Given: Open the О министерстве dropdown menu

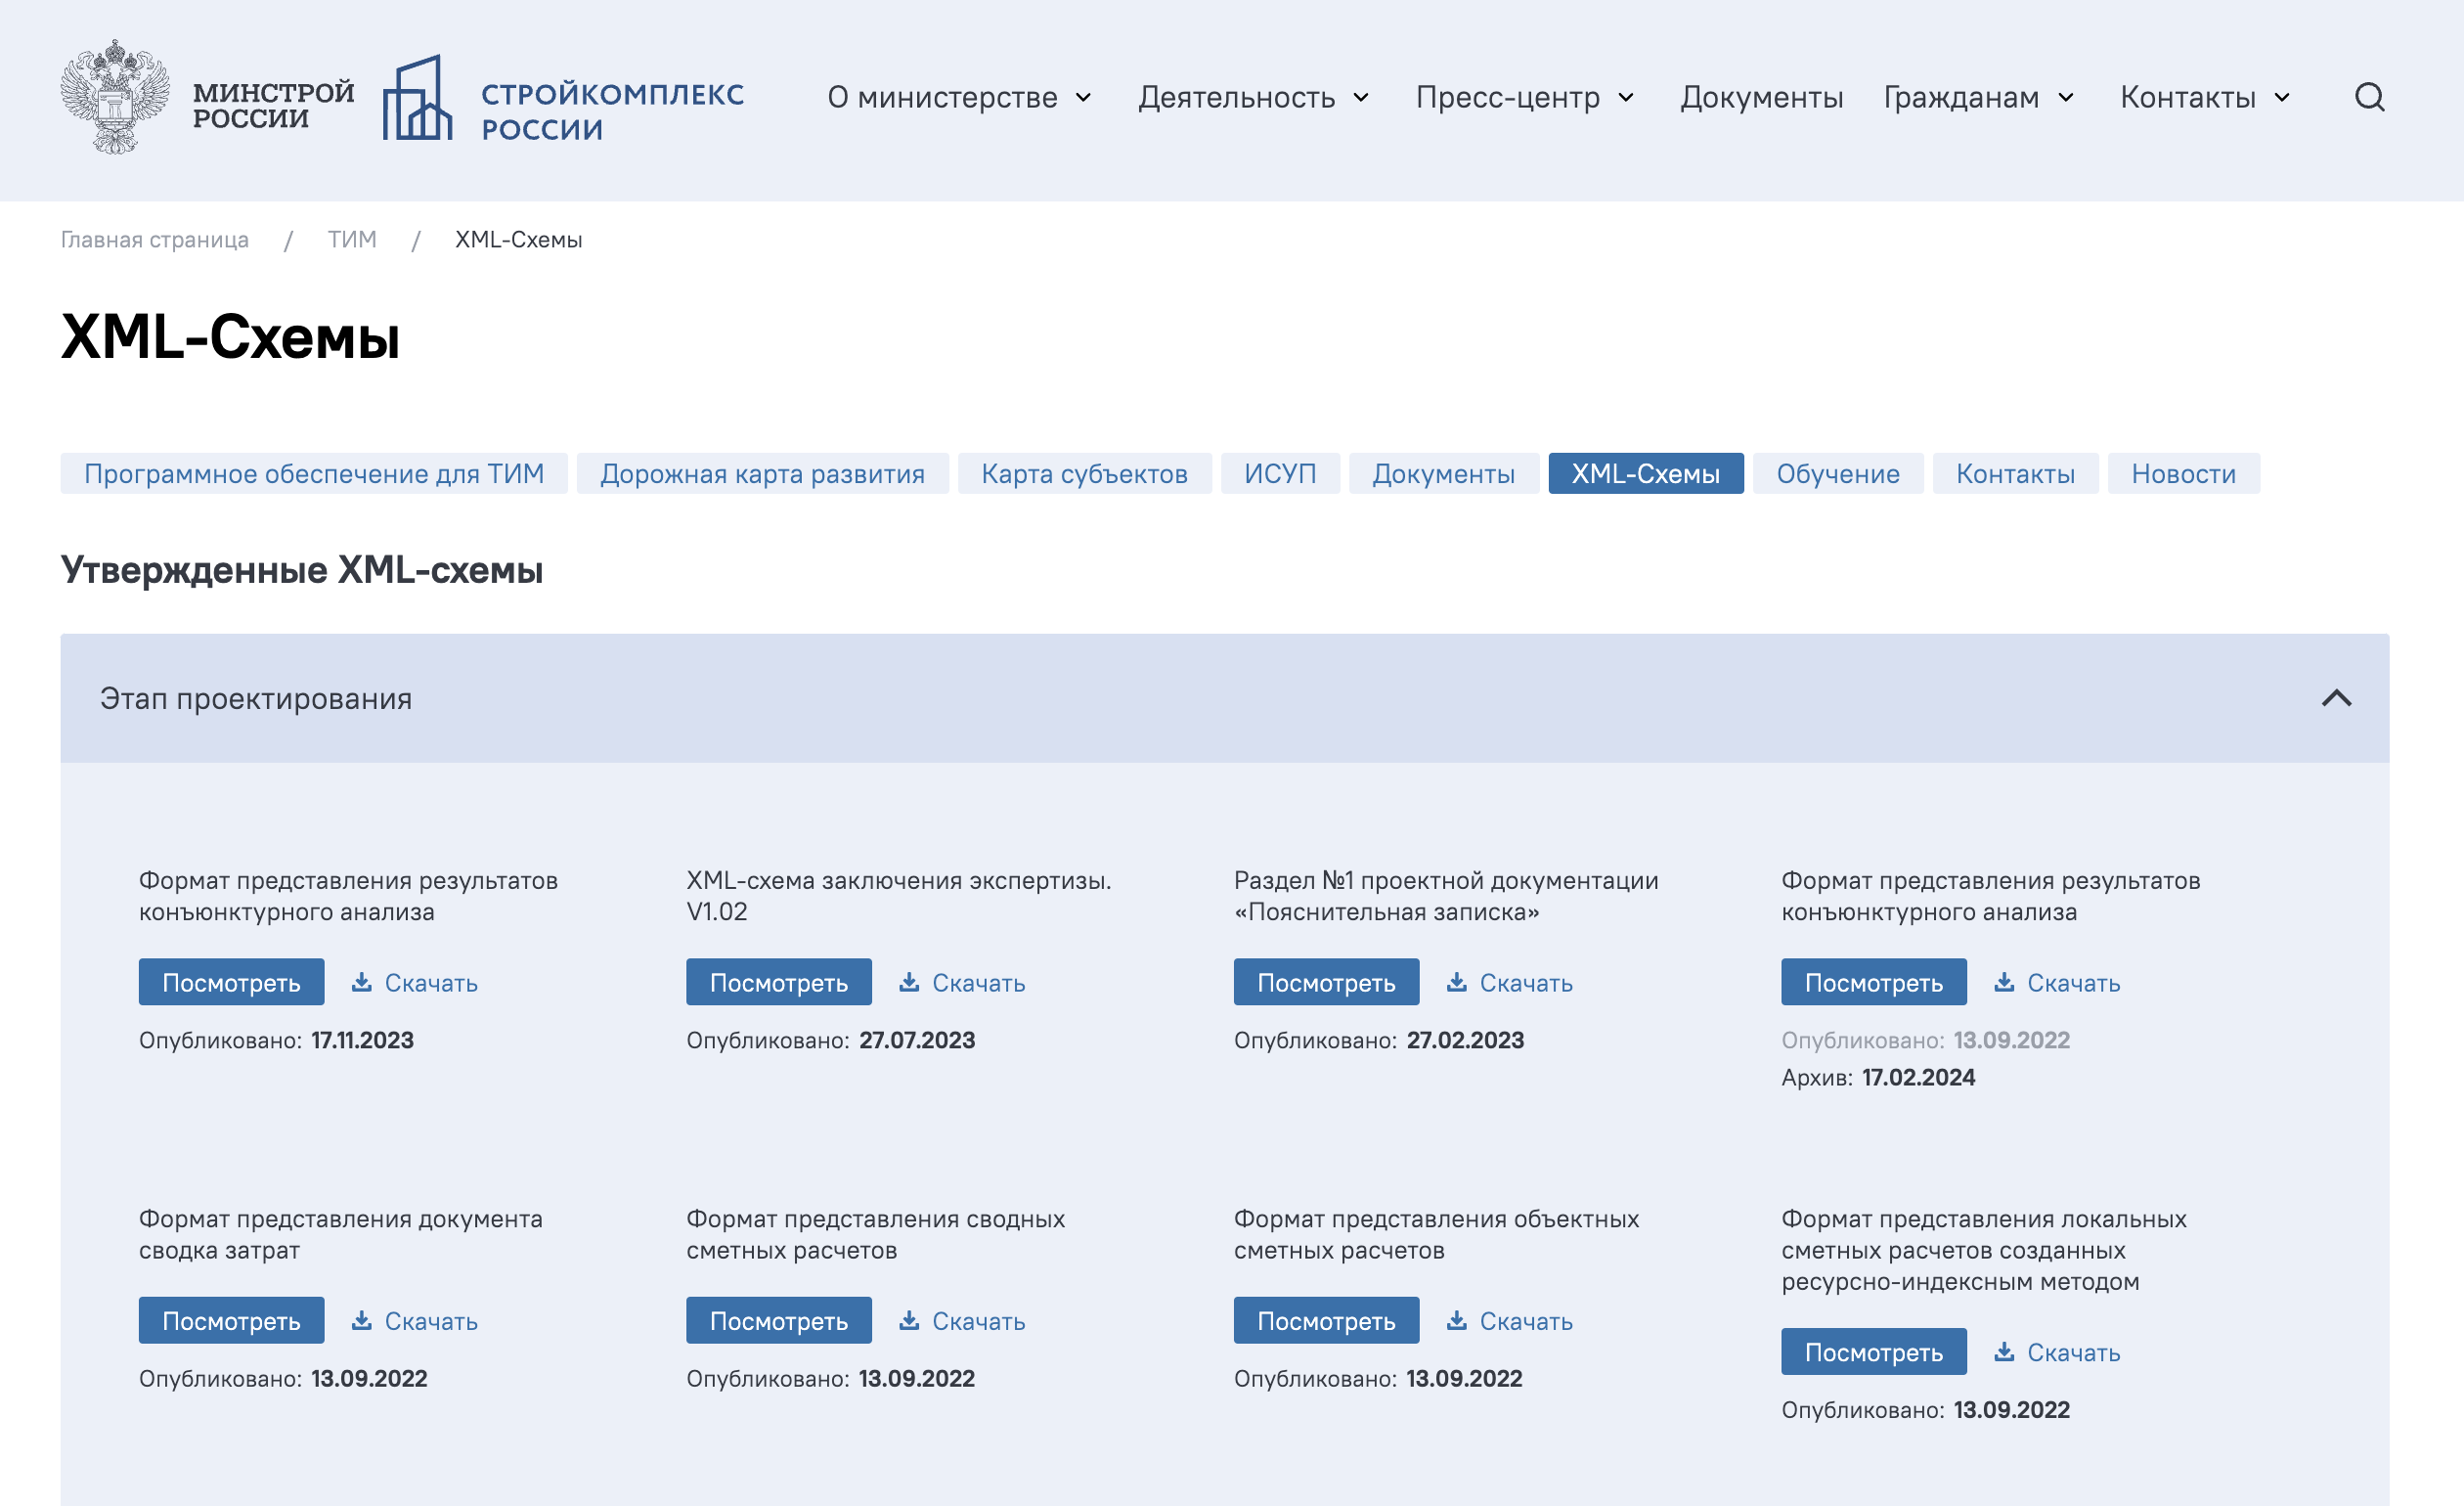Looking at the screenshot, I should (958, 97).
